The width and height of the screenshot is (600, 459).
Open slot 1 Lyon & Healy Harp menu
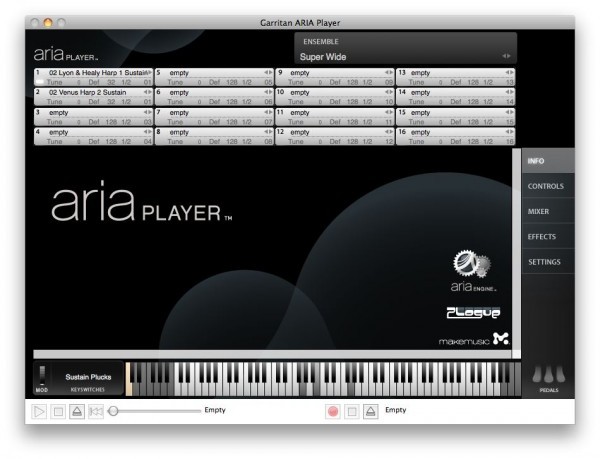(148, 72)
